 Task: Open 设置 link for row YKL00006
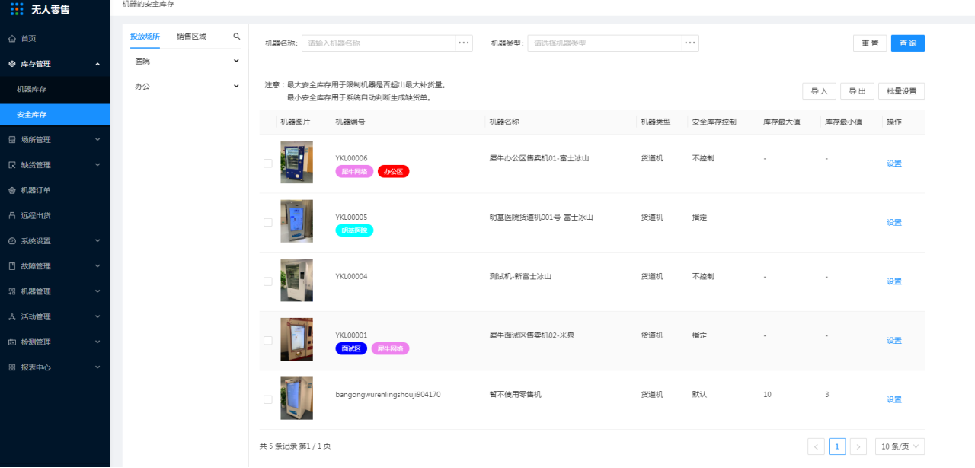click(894, 164)
